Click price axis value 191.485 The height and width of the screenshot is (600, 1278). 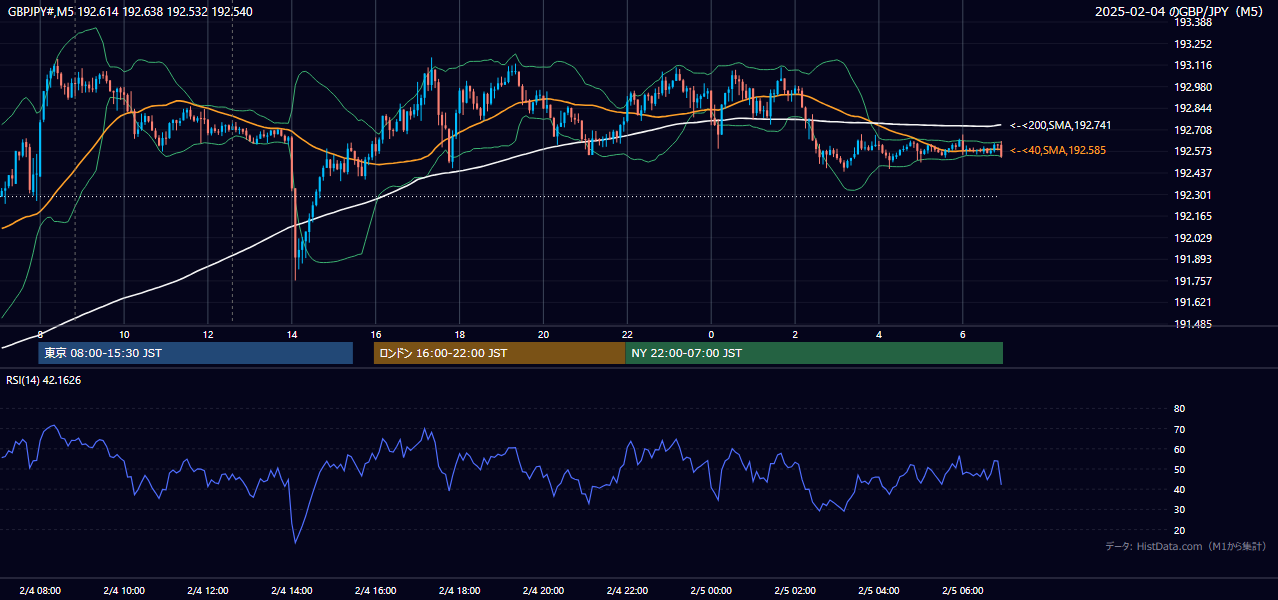pos(1192,324)
